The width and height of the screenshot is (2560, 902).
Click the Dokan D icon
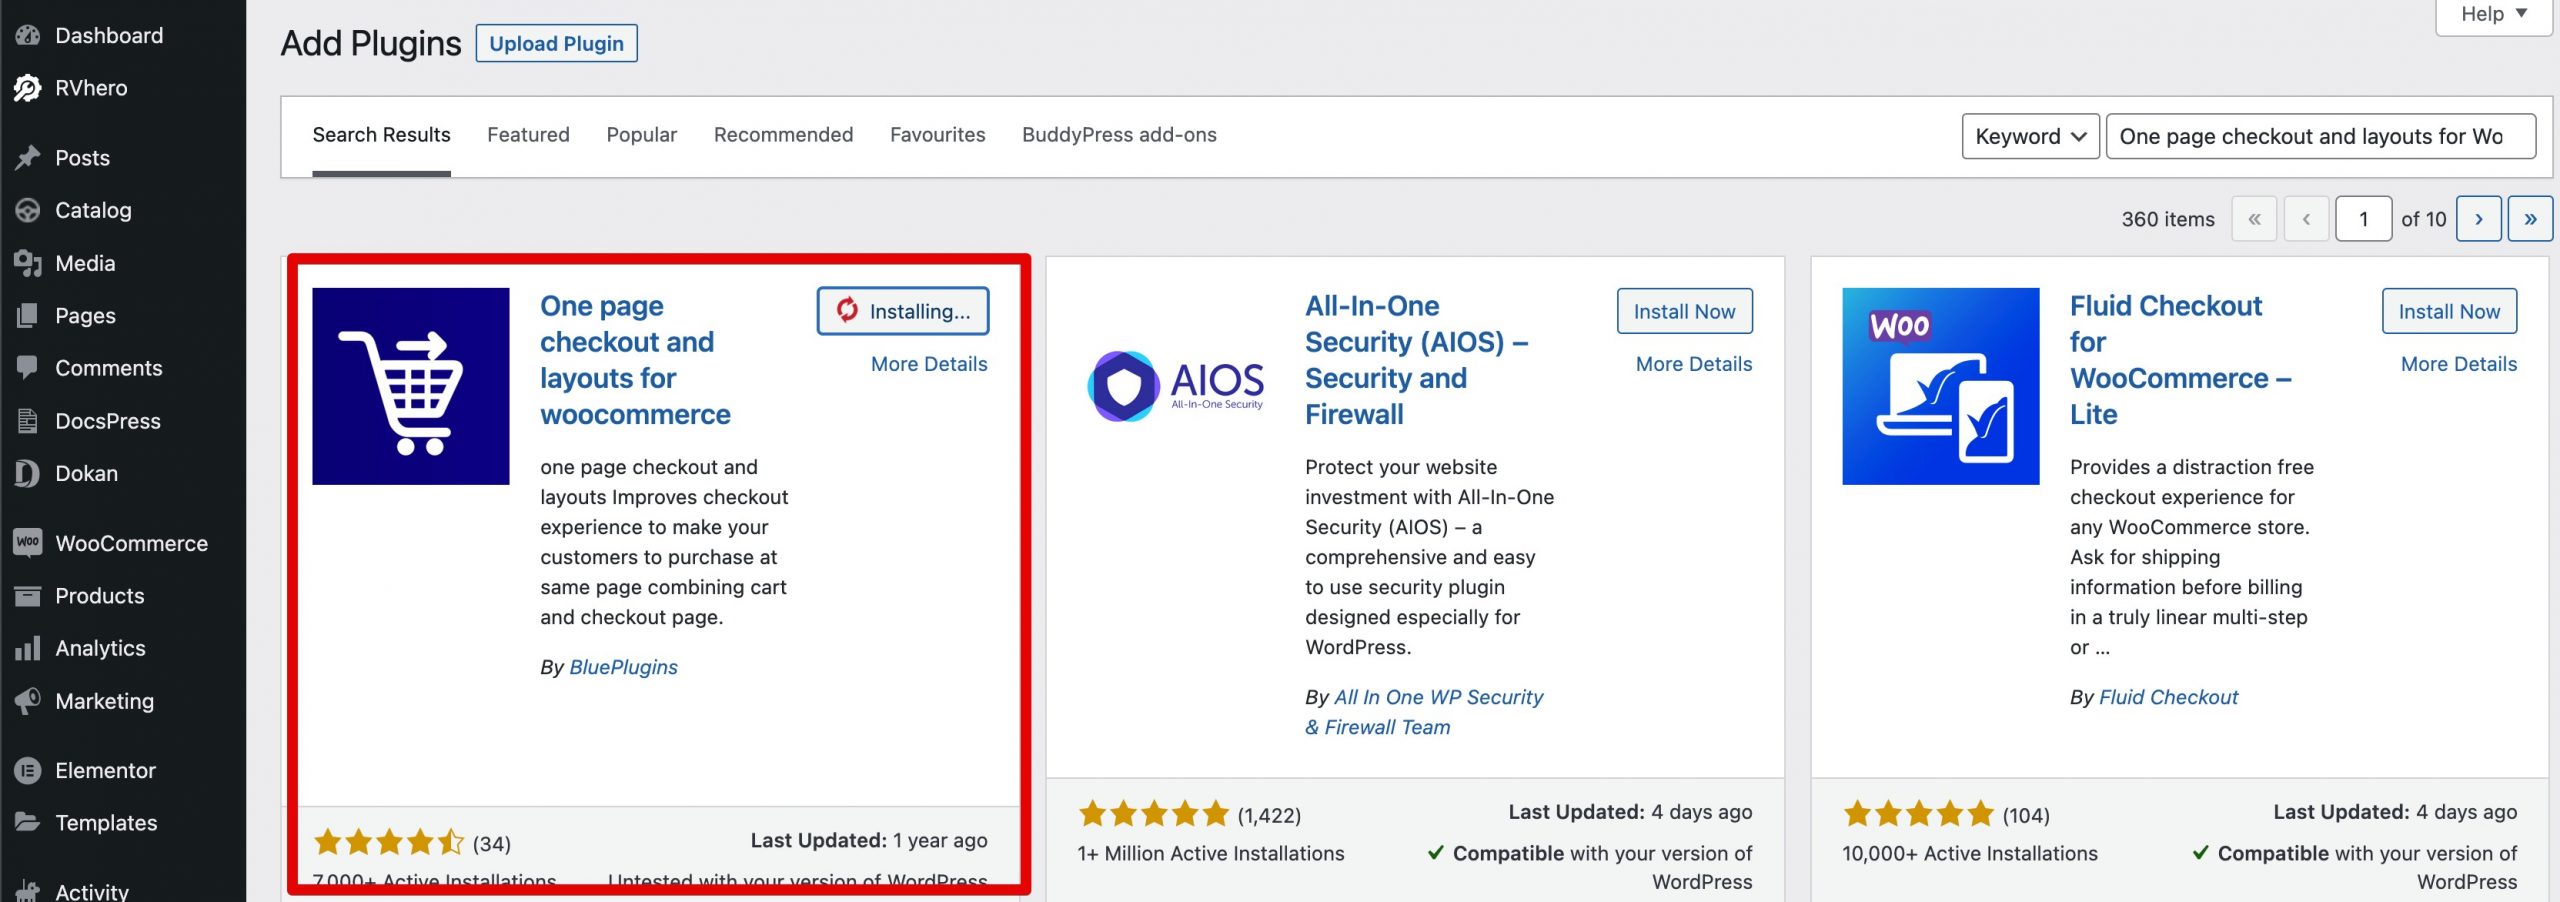click(28, 473)
